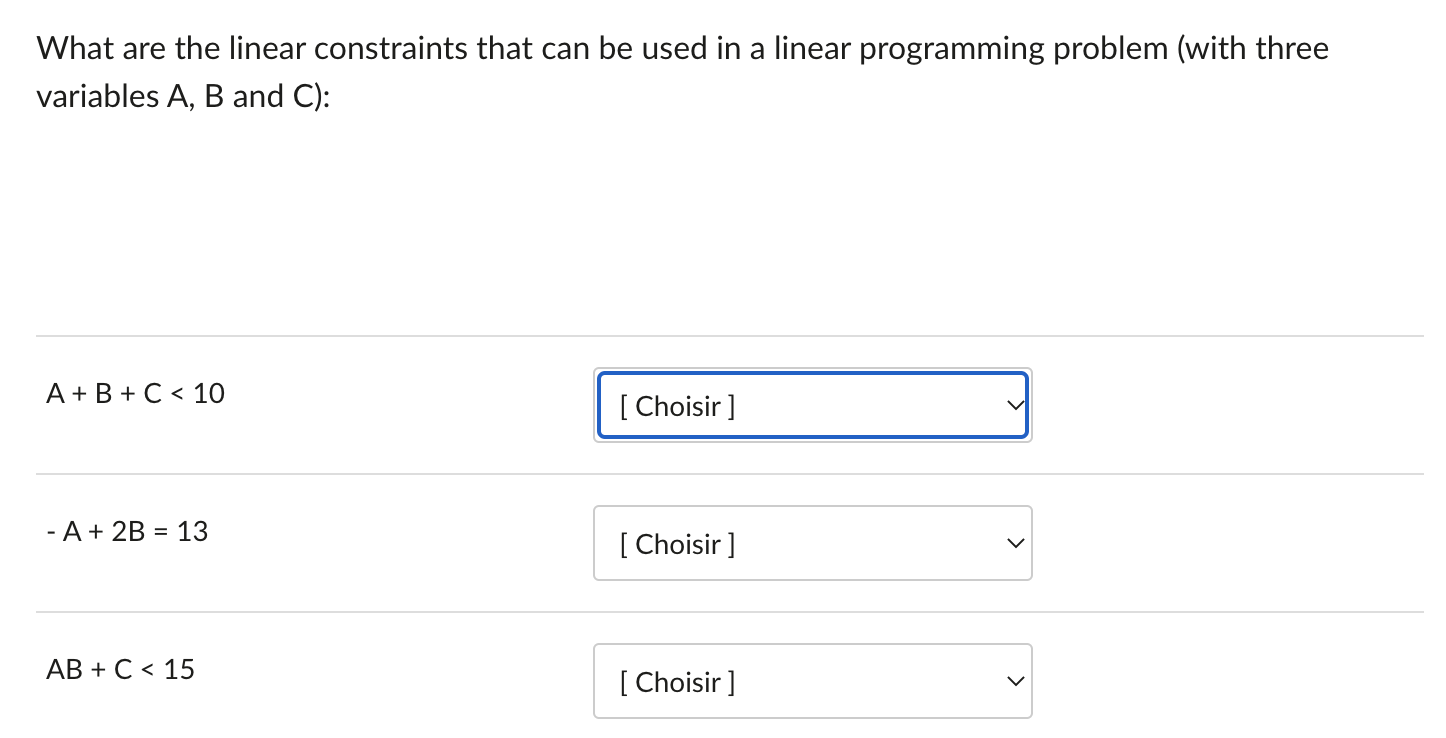Select the constraint text A + B + C < 10
This screenshot has width=1446, height=738.
(134, 393)
